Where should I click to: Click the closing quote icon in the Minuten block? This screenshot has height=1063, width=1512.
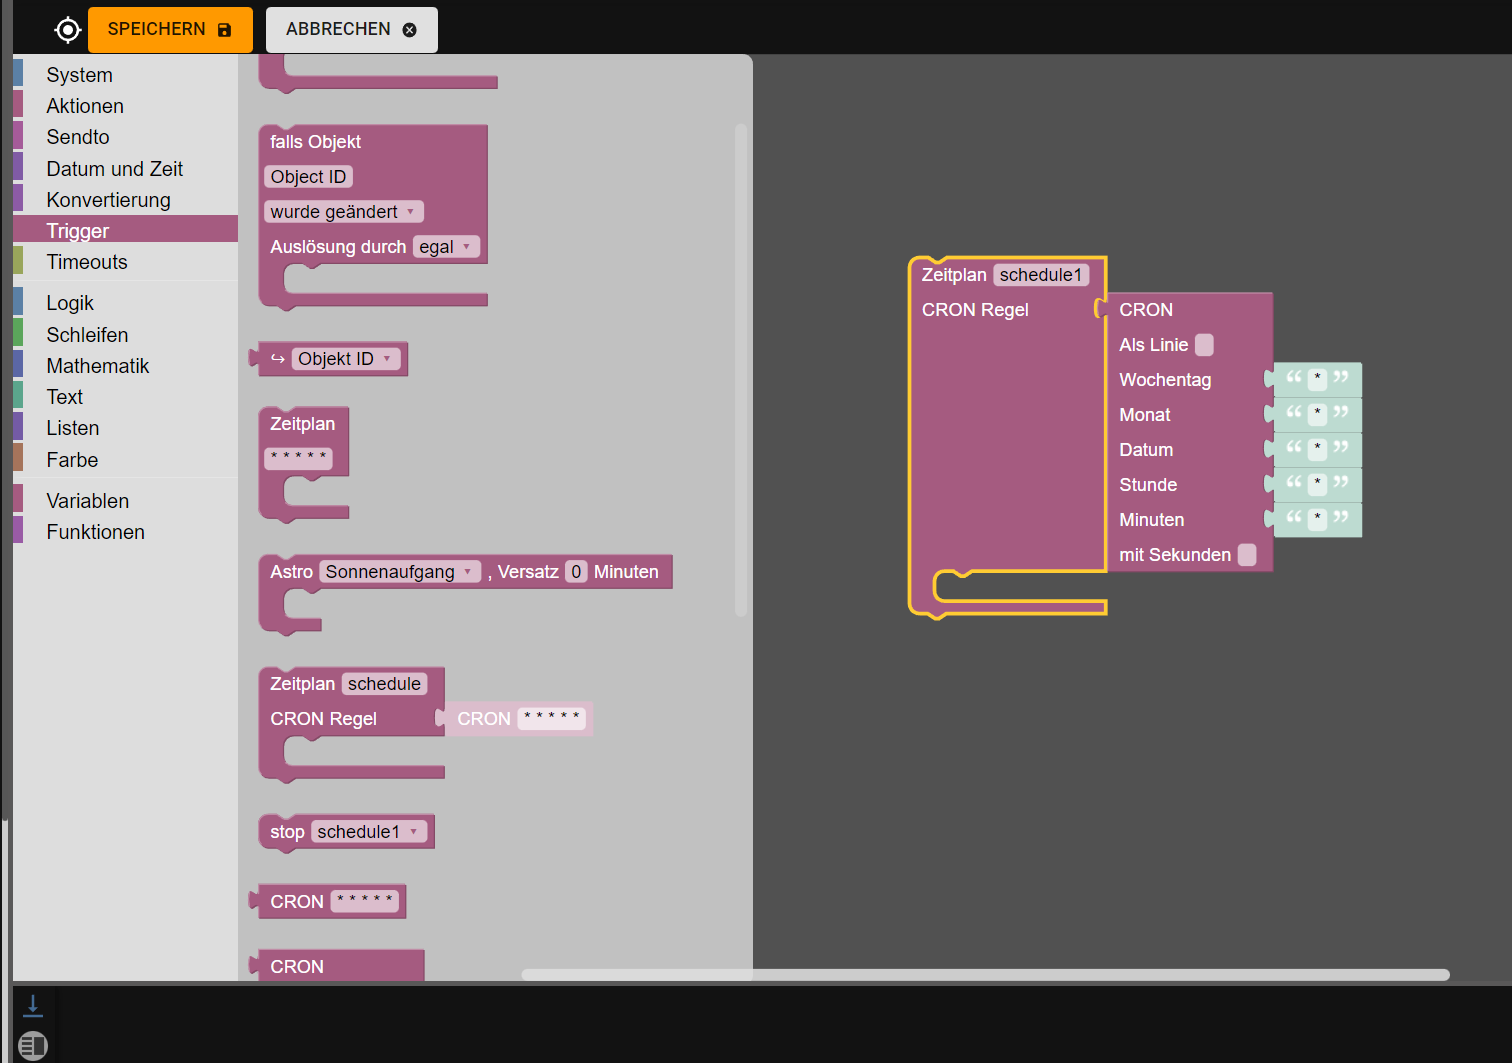1341,517
